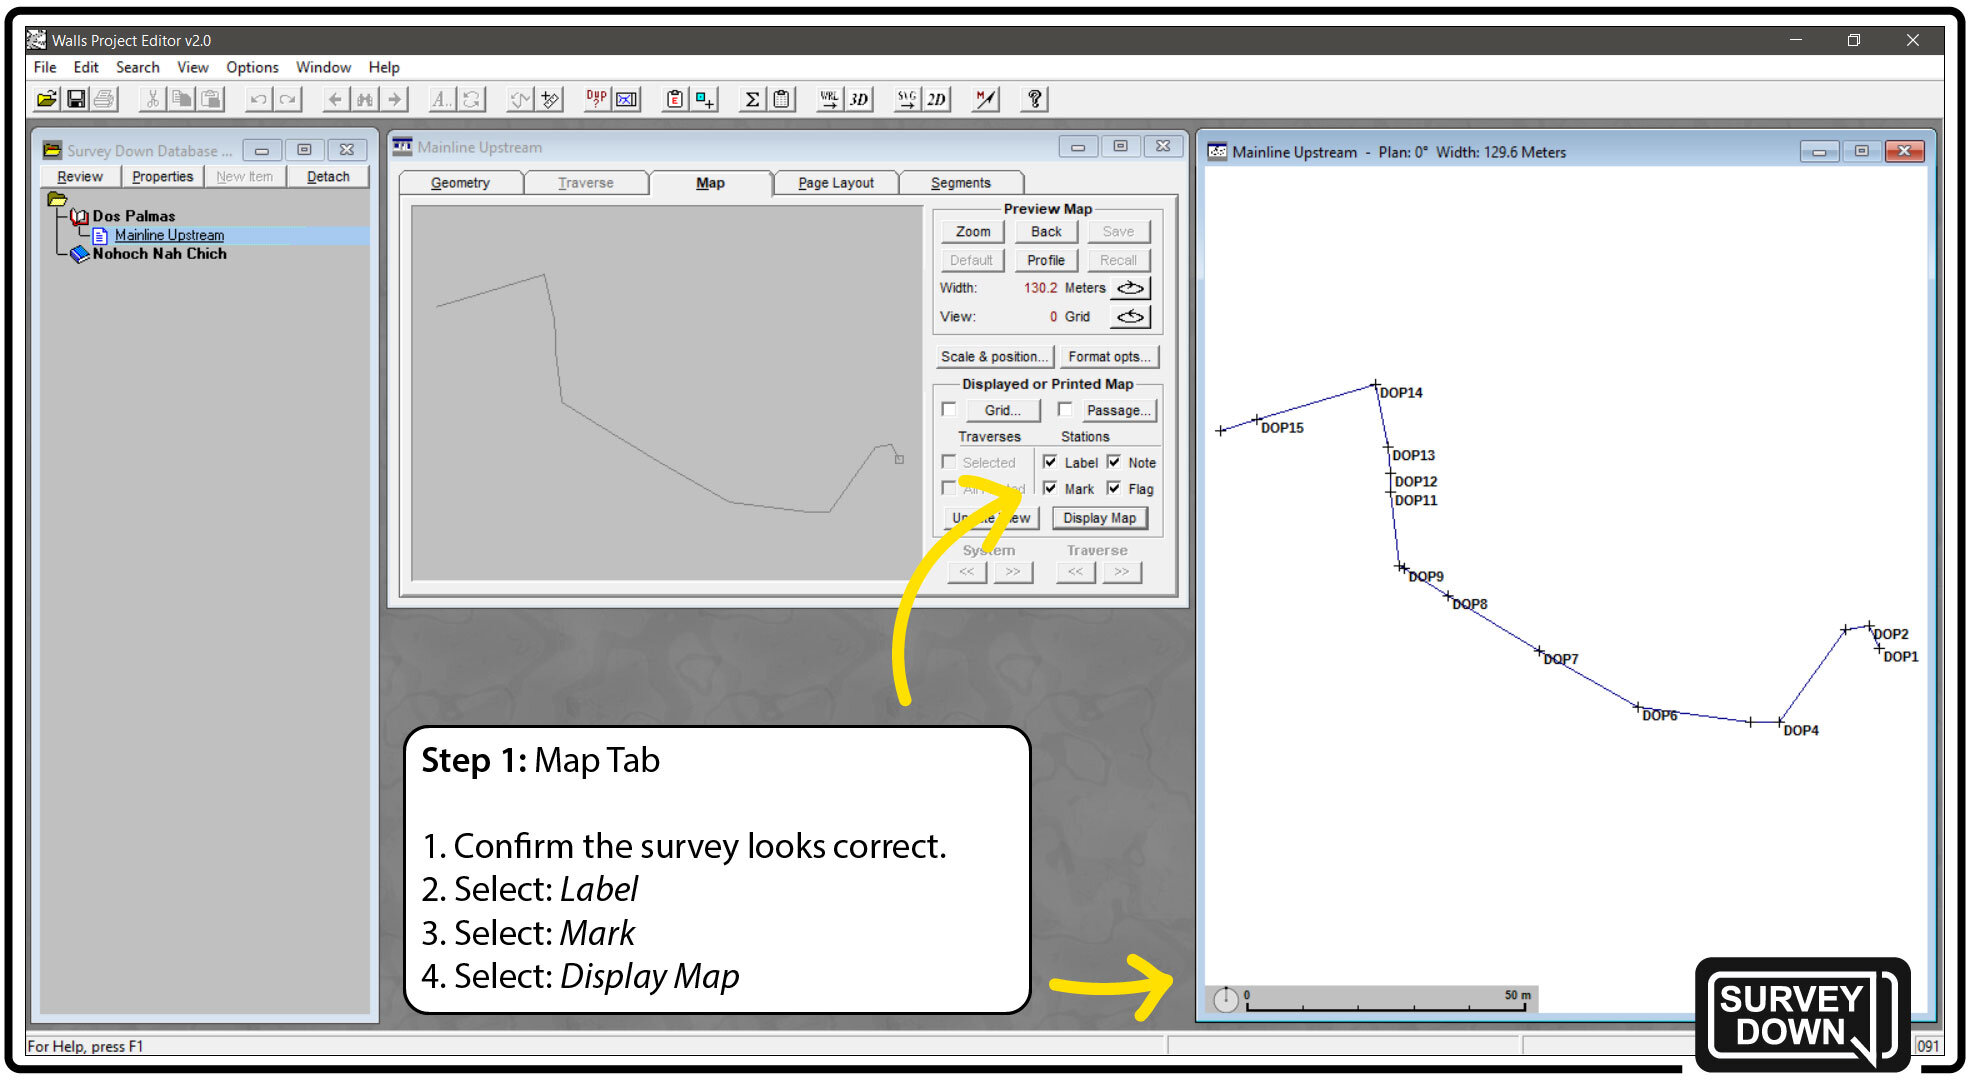
Task: Switch to the Geometry tab
Action: [x=460, y=183]
